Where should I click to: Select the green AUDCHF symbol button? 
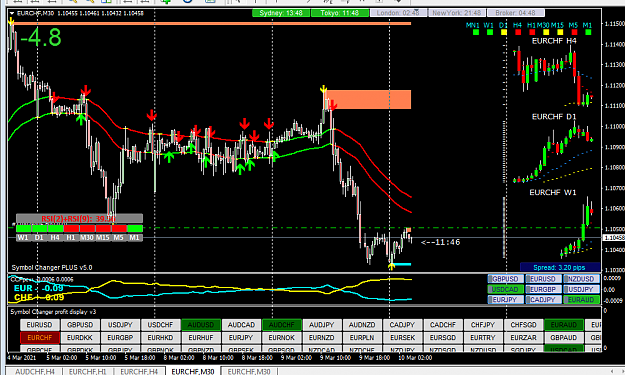[x=281, y=325]
